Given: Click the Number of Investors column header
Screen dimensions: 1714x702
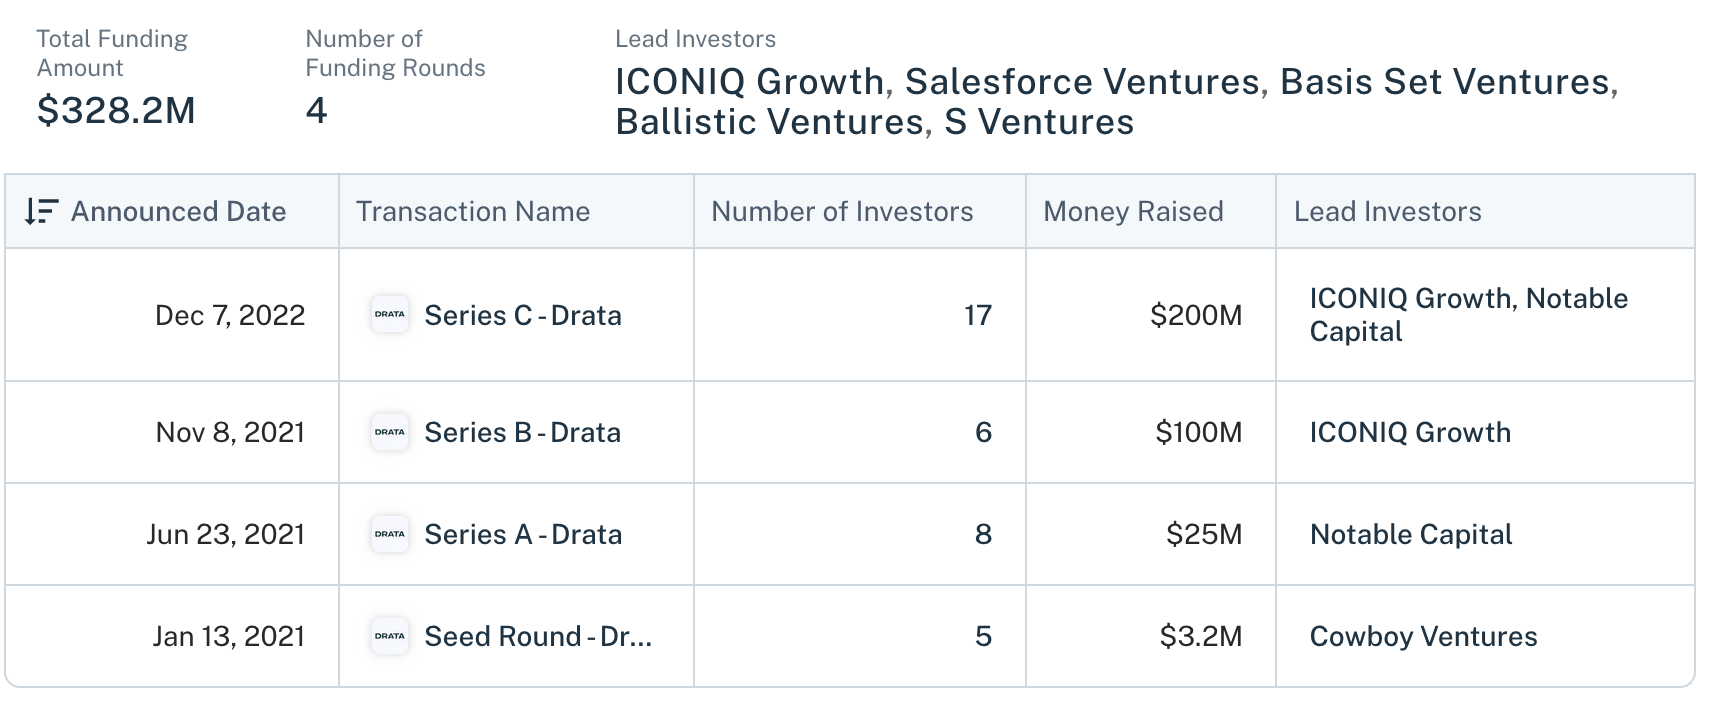Looking at the screenshot, I should coord(842,212).
